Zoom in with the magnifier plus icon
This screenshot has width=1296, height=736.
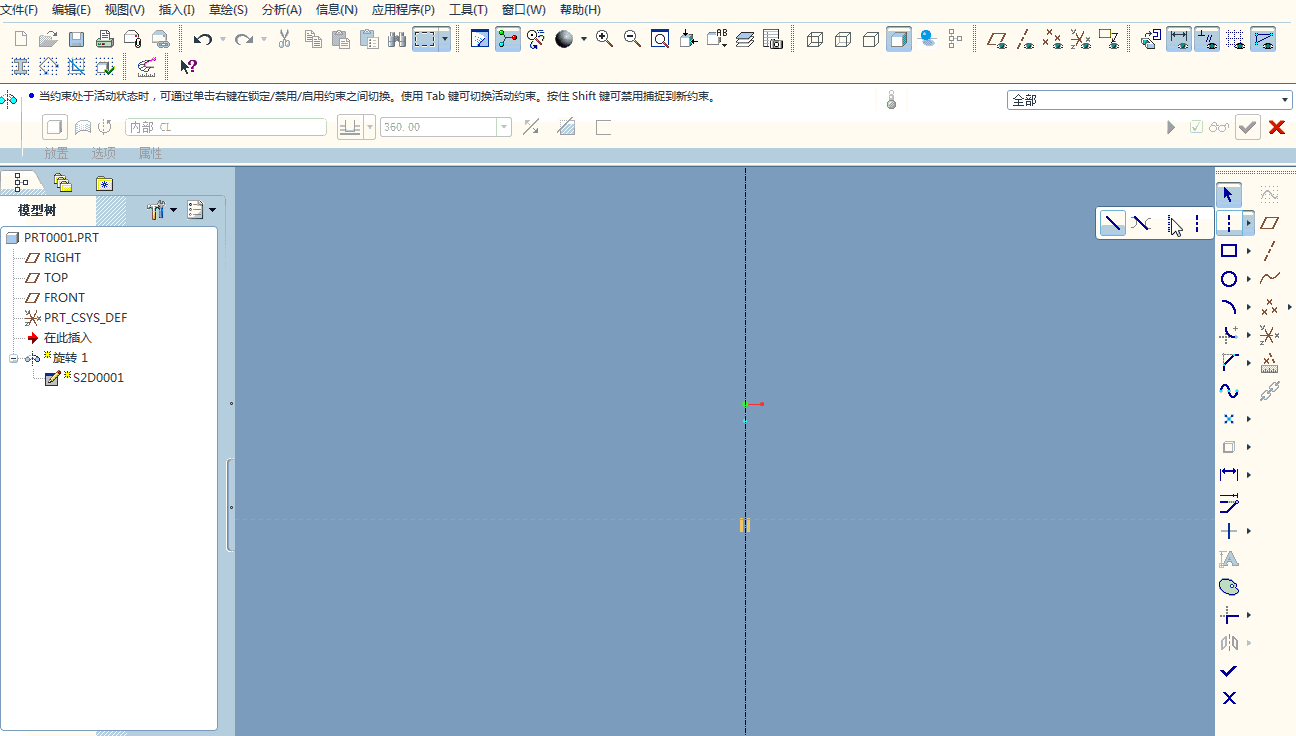(x=604, y=39)
